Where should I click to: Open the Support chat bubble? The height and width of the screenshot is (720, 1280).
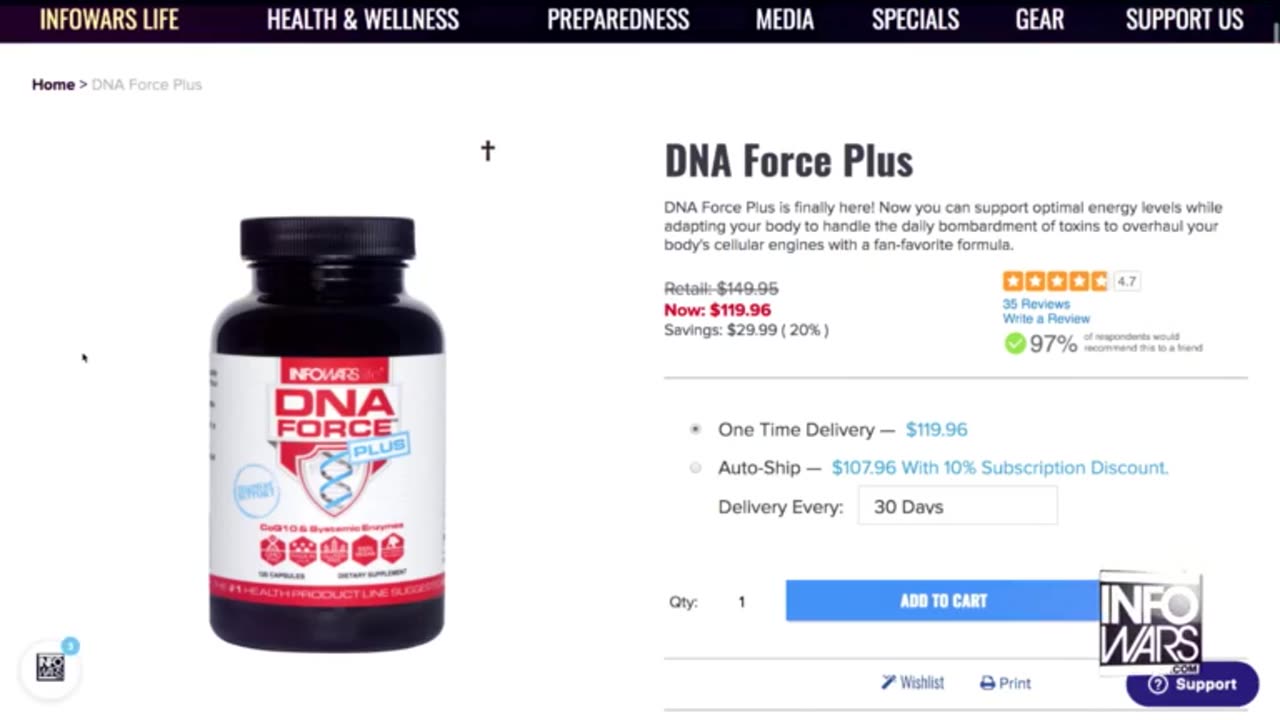tap(1192, 685)
